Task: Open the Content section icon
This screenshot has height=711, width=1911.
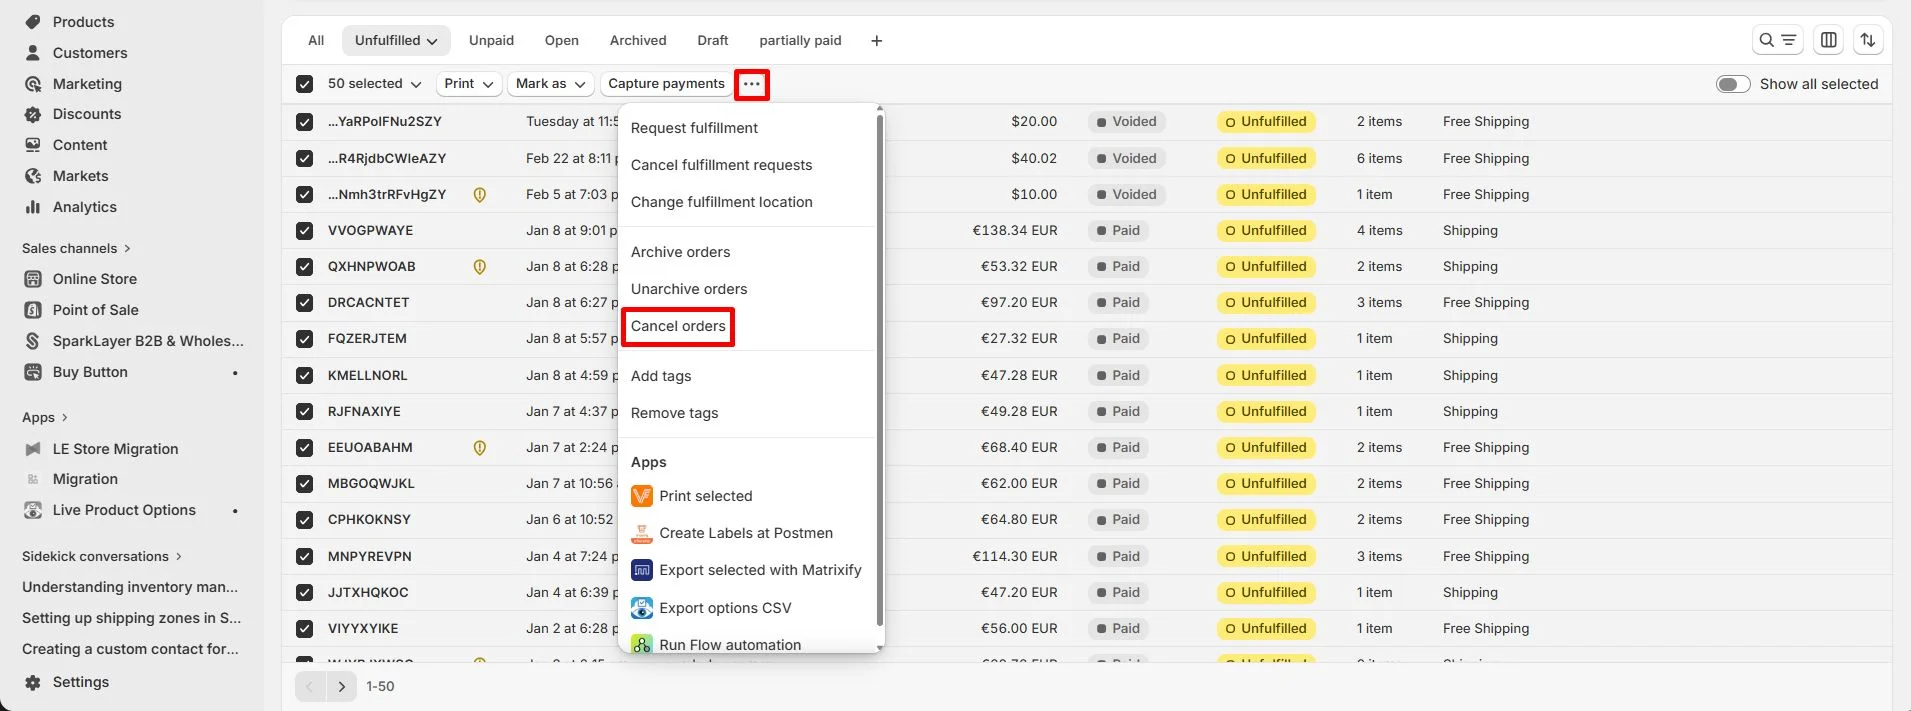Action: coord(33,145)
